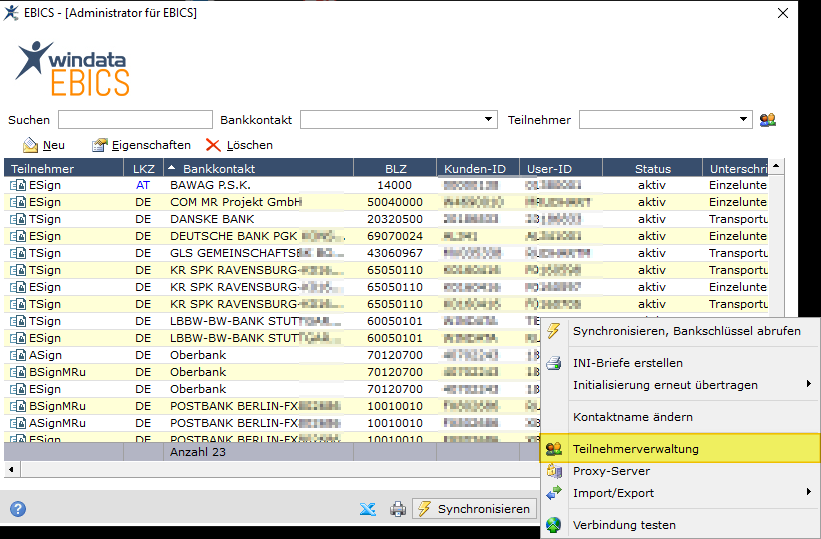Click the Neu envelope icon
The image size is (821, 539).
pos(30,145)
